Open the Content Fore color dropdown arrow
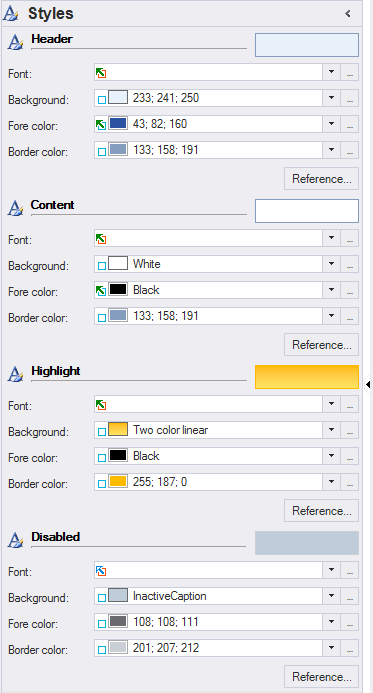Screen dimensions: 373x693 tap(331, 290)
